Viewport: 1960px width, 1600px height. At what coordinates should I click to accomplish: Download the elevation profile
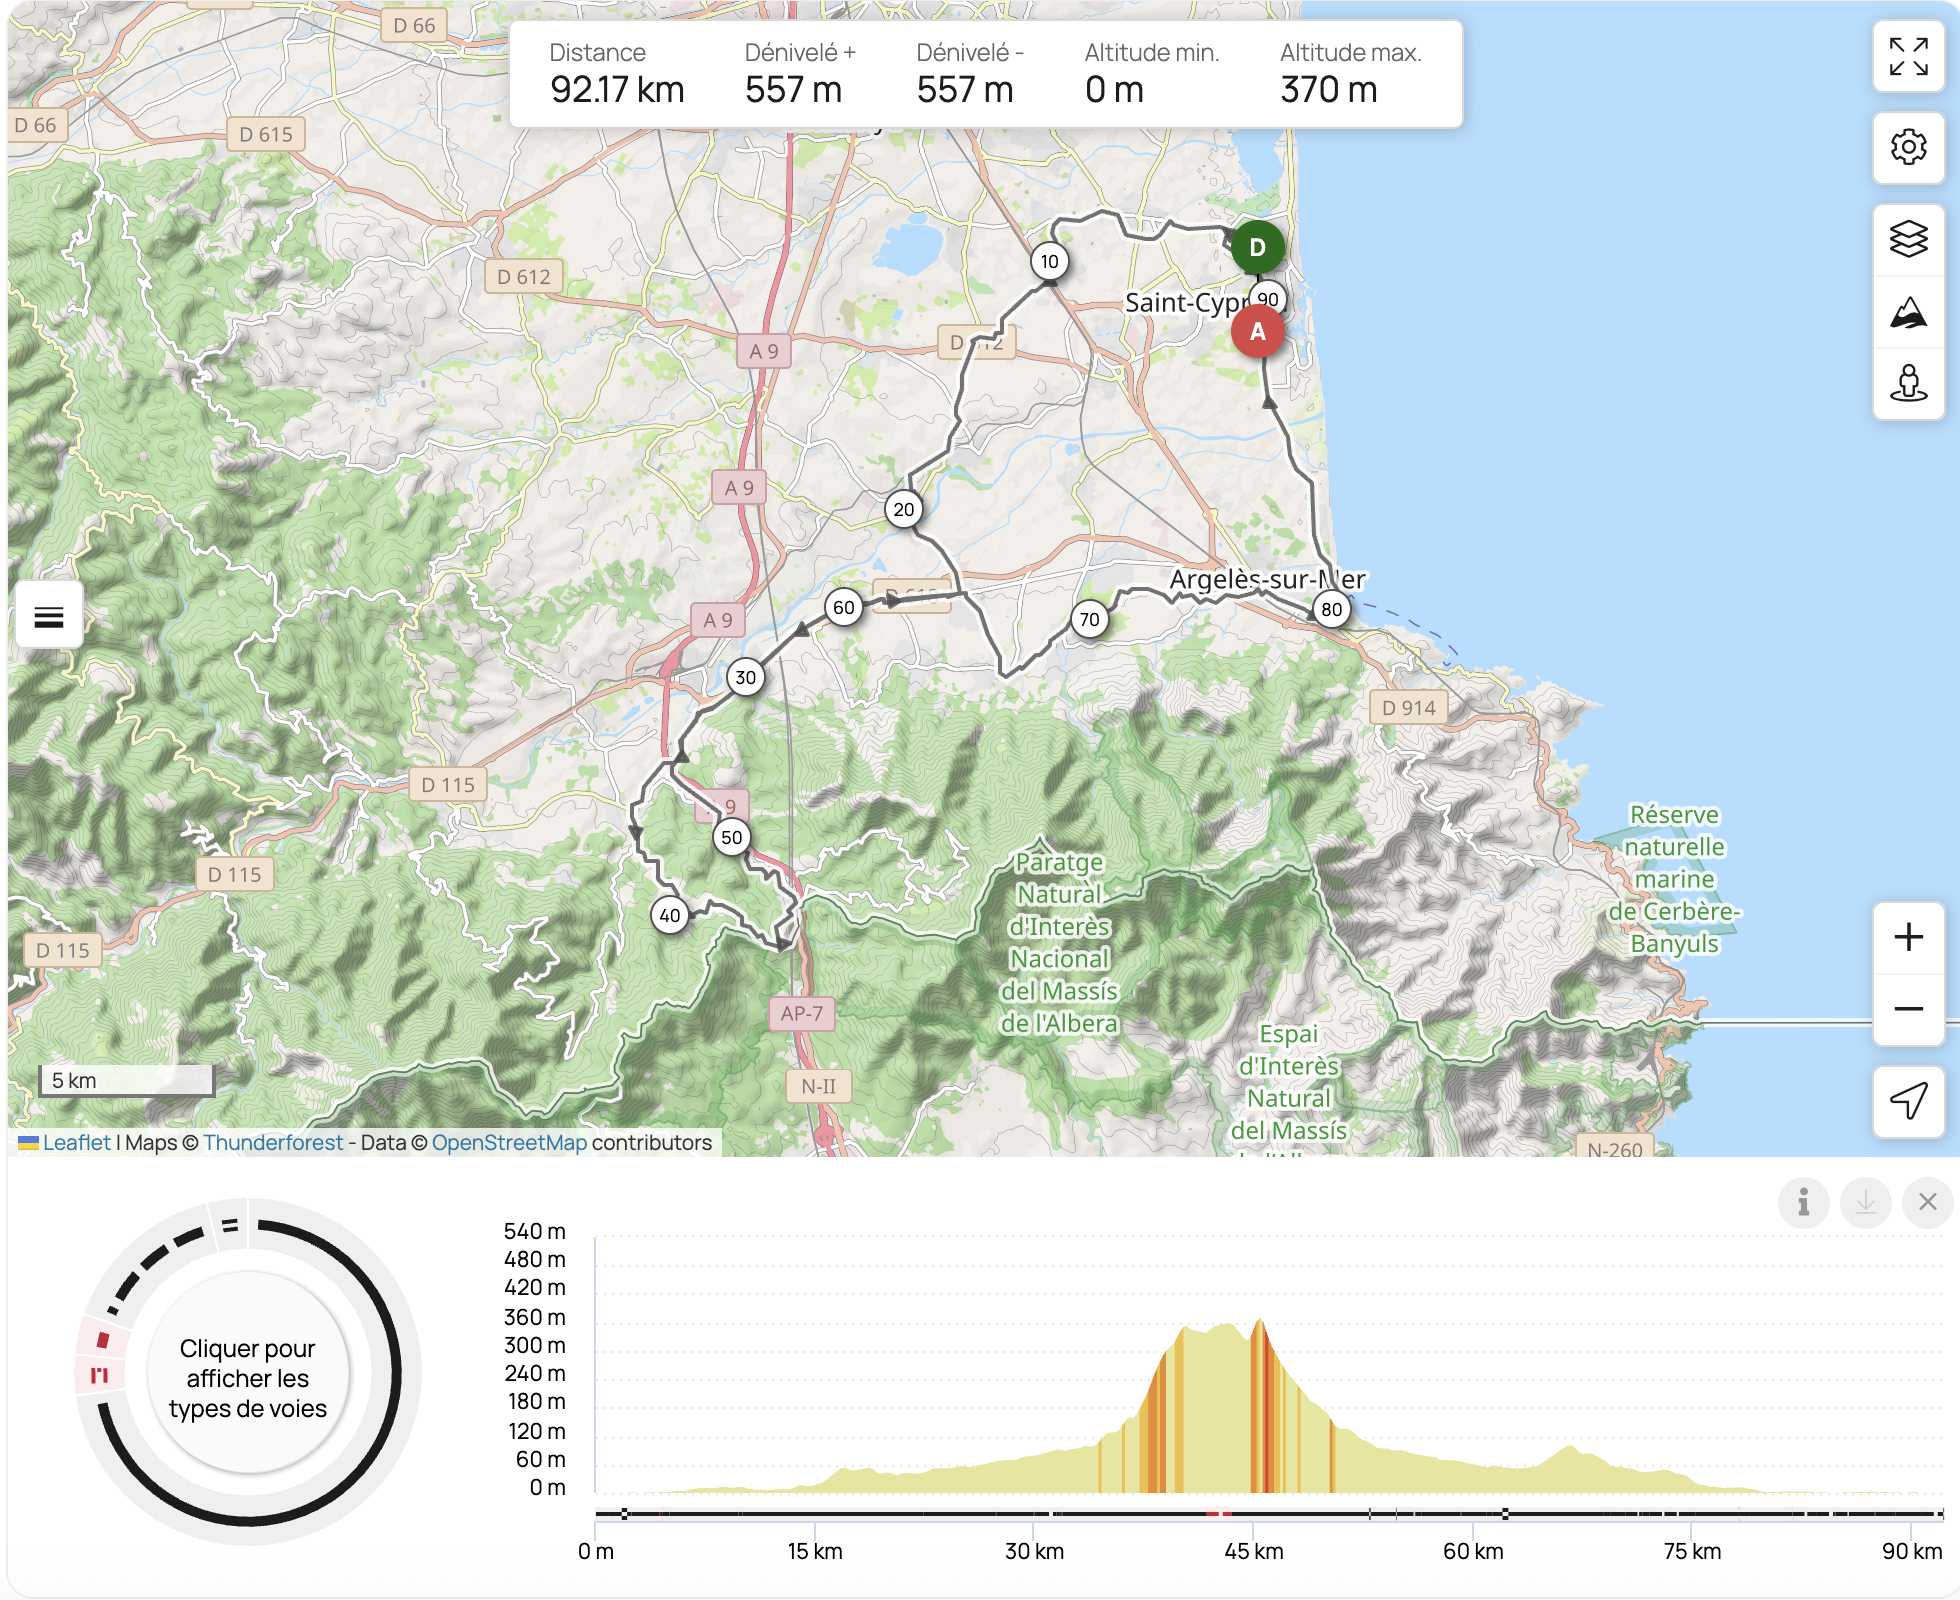click(x=1865, y=1202)
